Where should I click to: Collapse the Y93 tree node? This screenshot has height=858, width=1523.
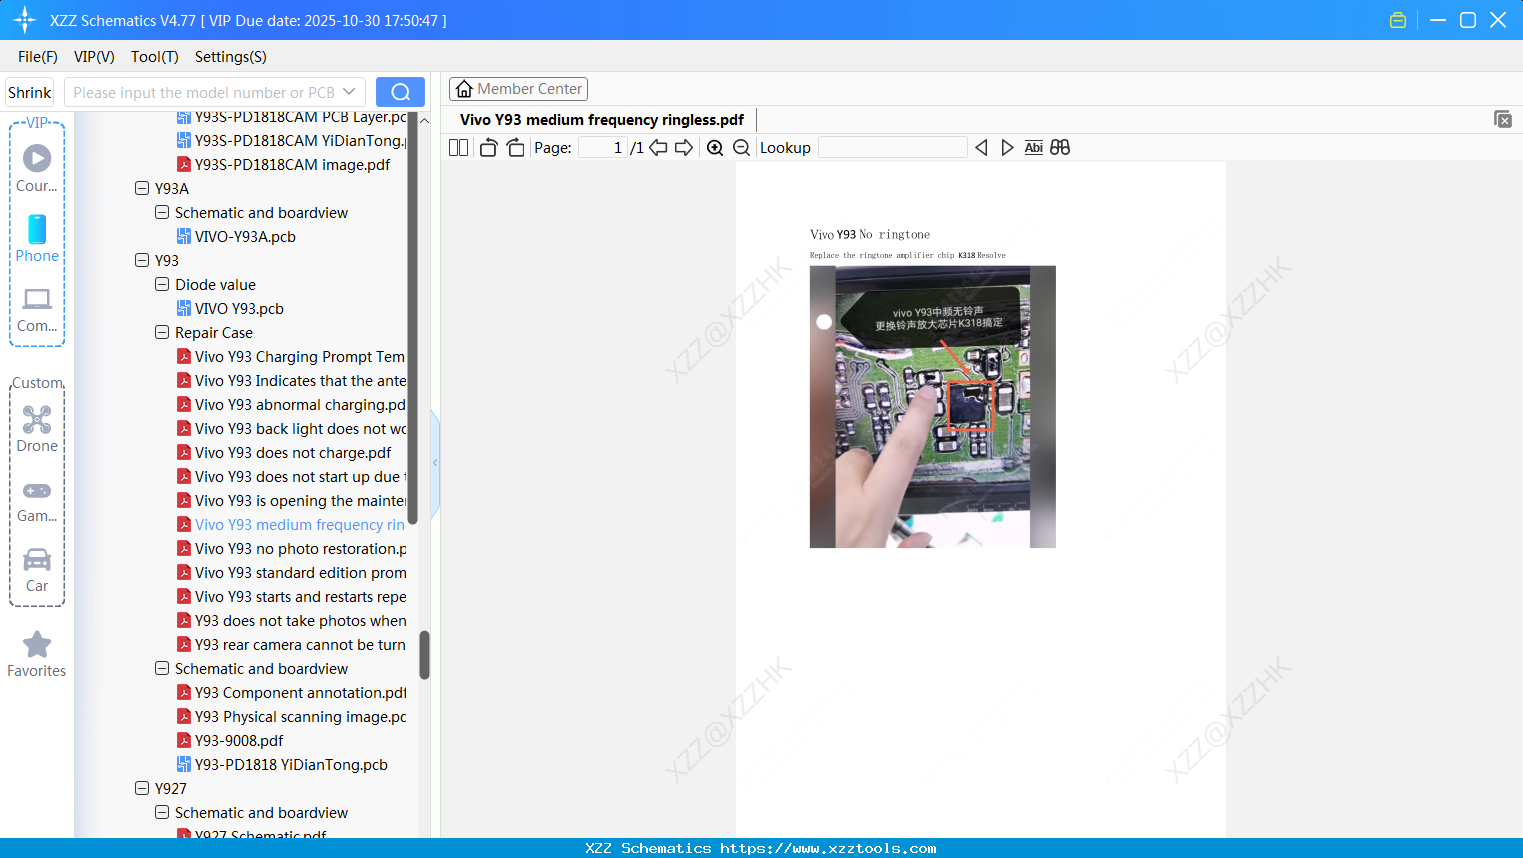(142, 261)
